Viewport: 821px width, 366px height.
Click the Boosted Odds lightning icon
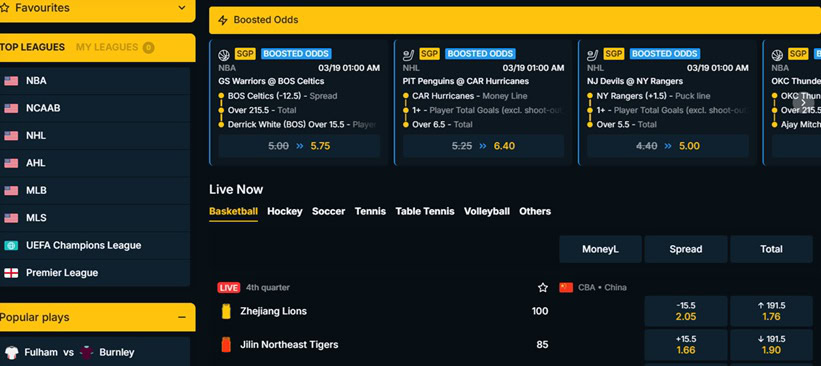(223, 20)
